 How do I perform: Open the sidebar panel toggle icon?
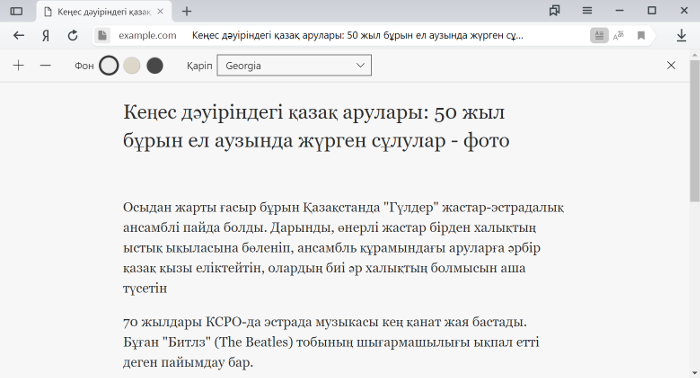click(17, 11)
